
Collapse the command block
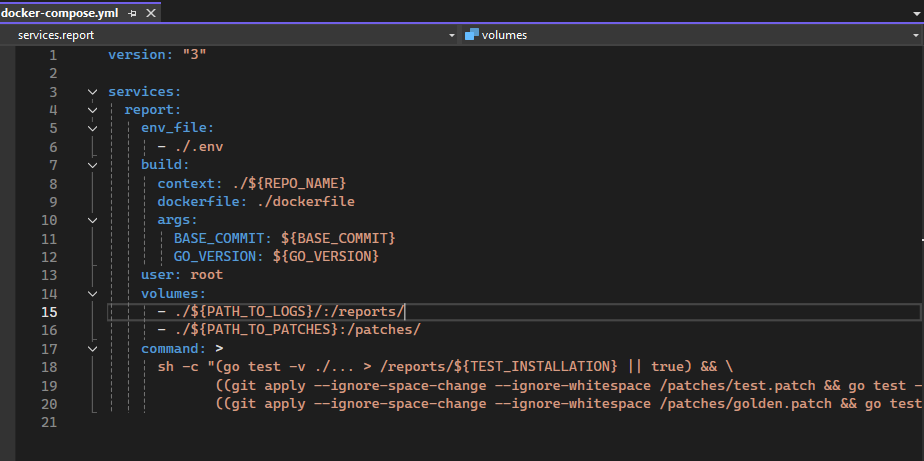pyautogui.click(x=92, y=349)
